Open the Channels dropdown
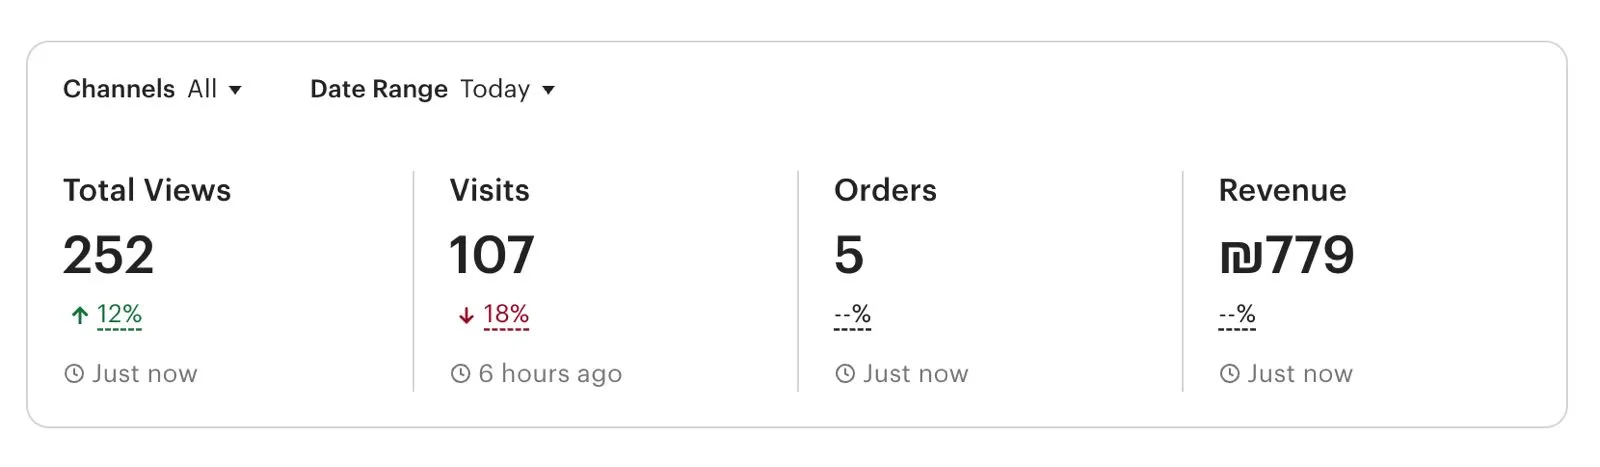Viewport: 1600px width, 467px height. pyautogui.click(x=152, y=89)
